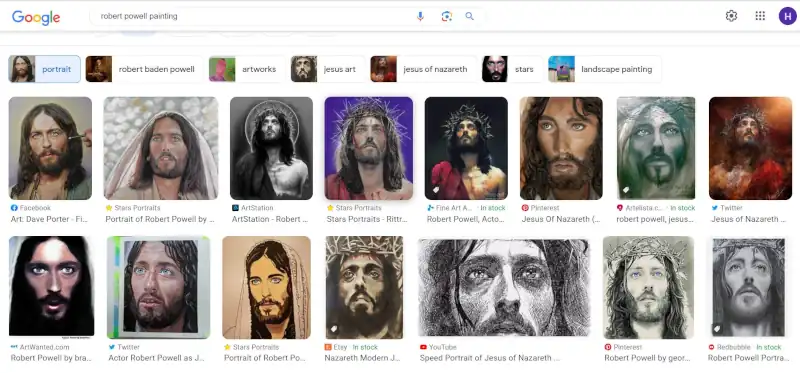Open 'Speed Portrait of Jesus of Nazareth' link
This screenshot has height=373, width=800.
click(489, 358)
